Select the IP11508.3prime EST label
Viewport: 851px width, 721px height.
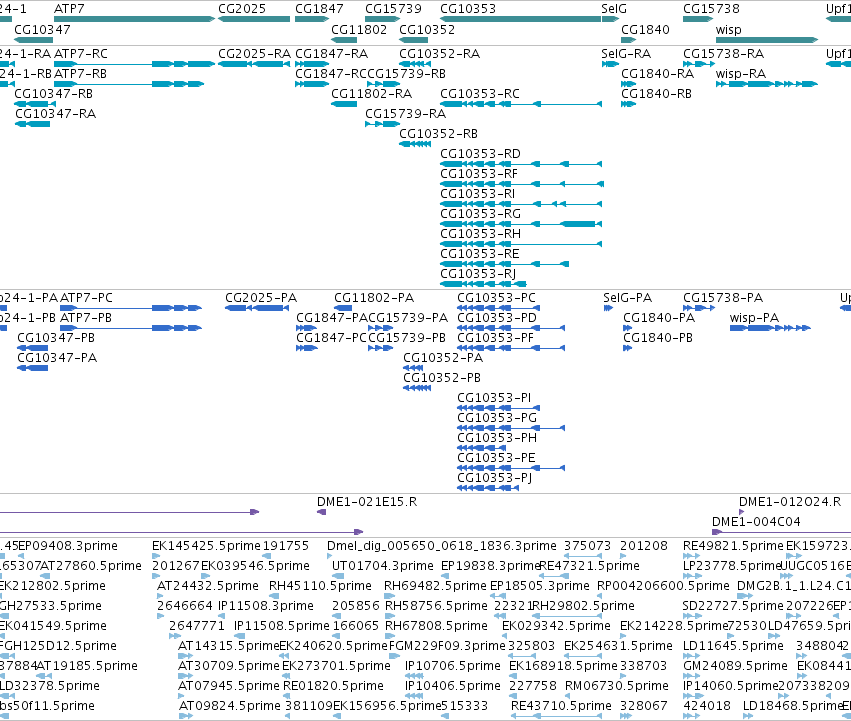click(x=266, y=606)
